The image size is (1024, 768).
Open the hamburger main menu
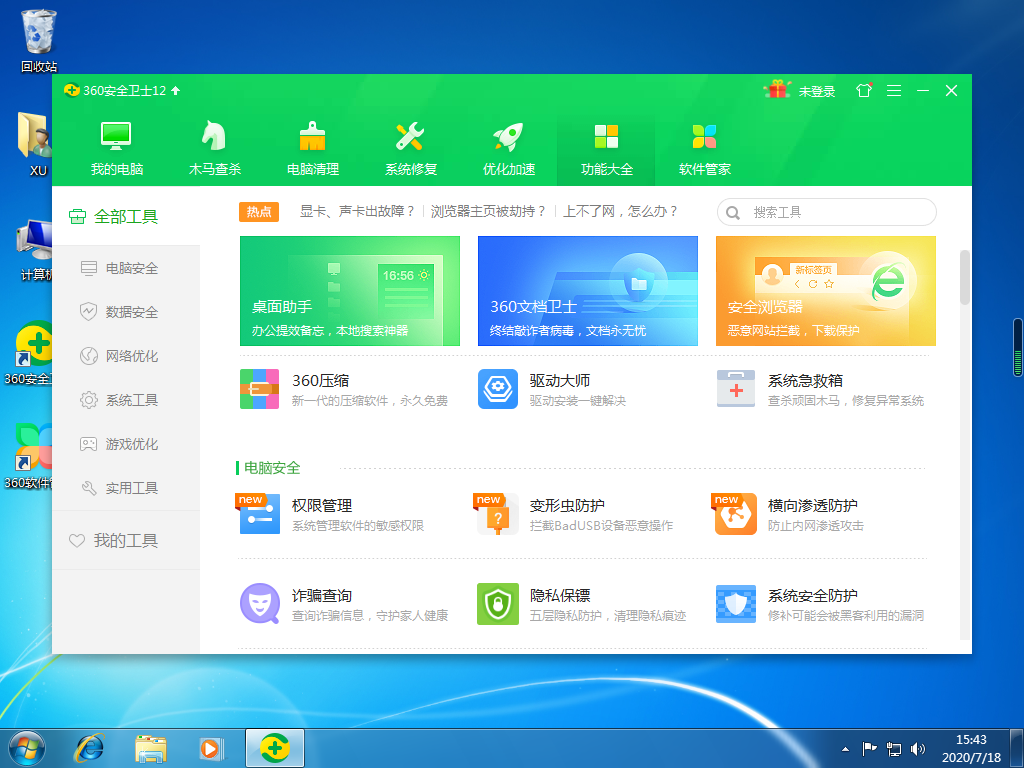[893, 90]
